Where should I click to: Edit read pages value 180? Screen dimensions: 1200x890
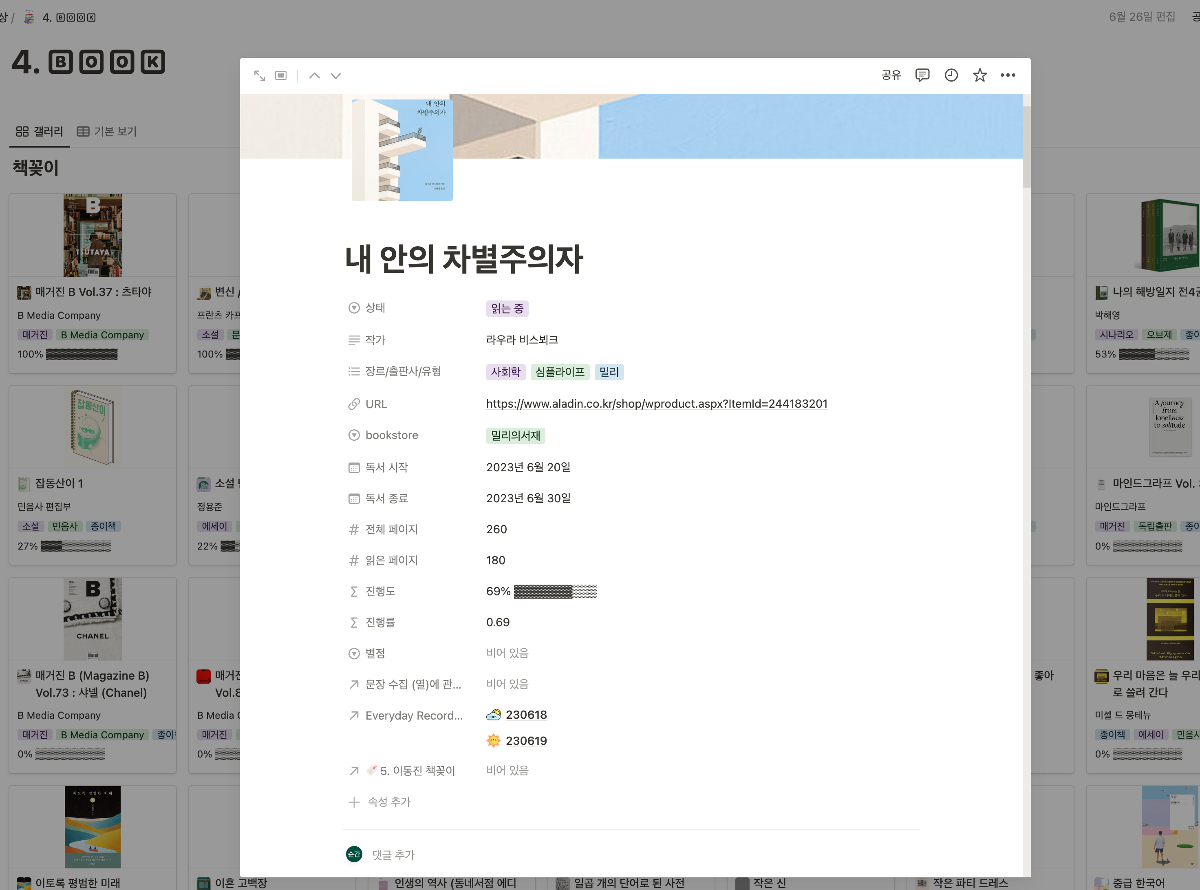[496, 560]
